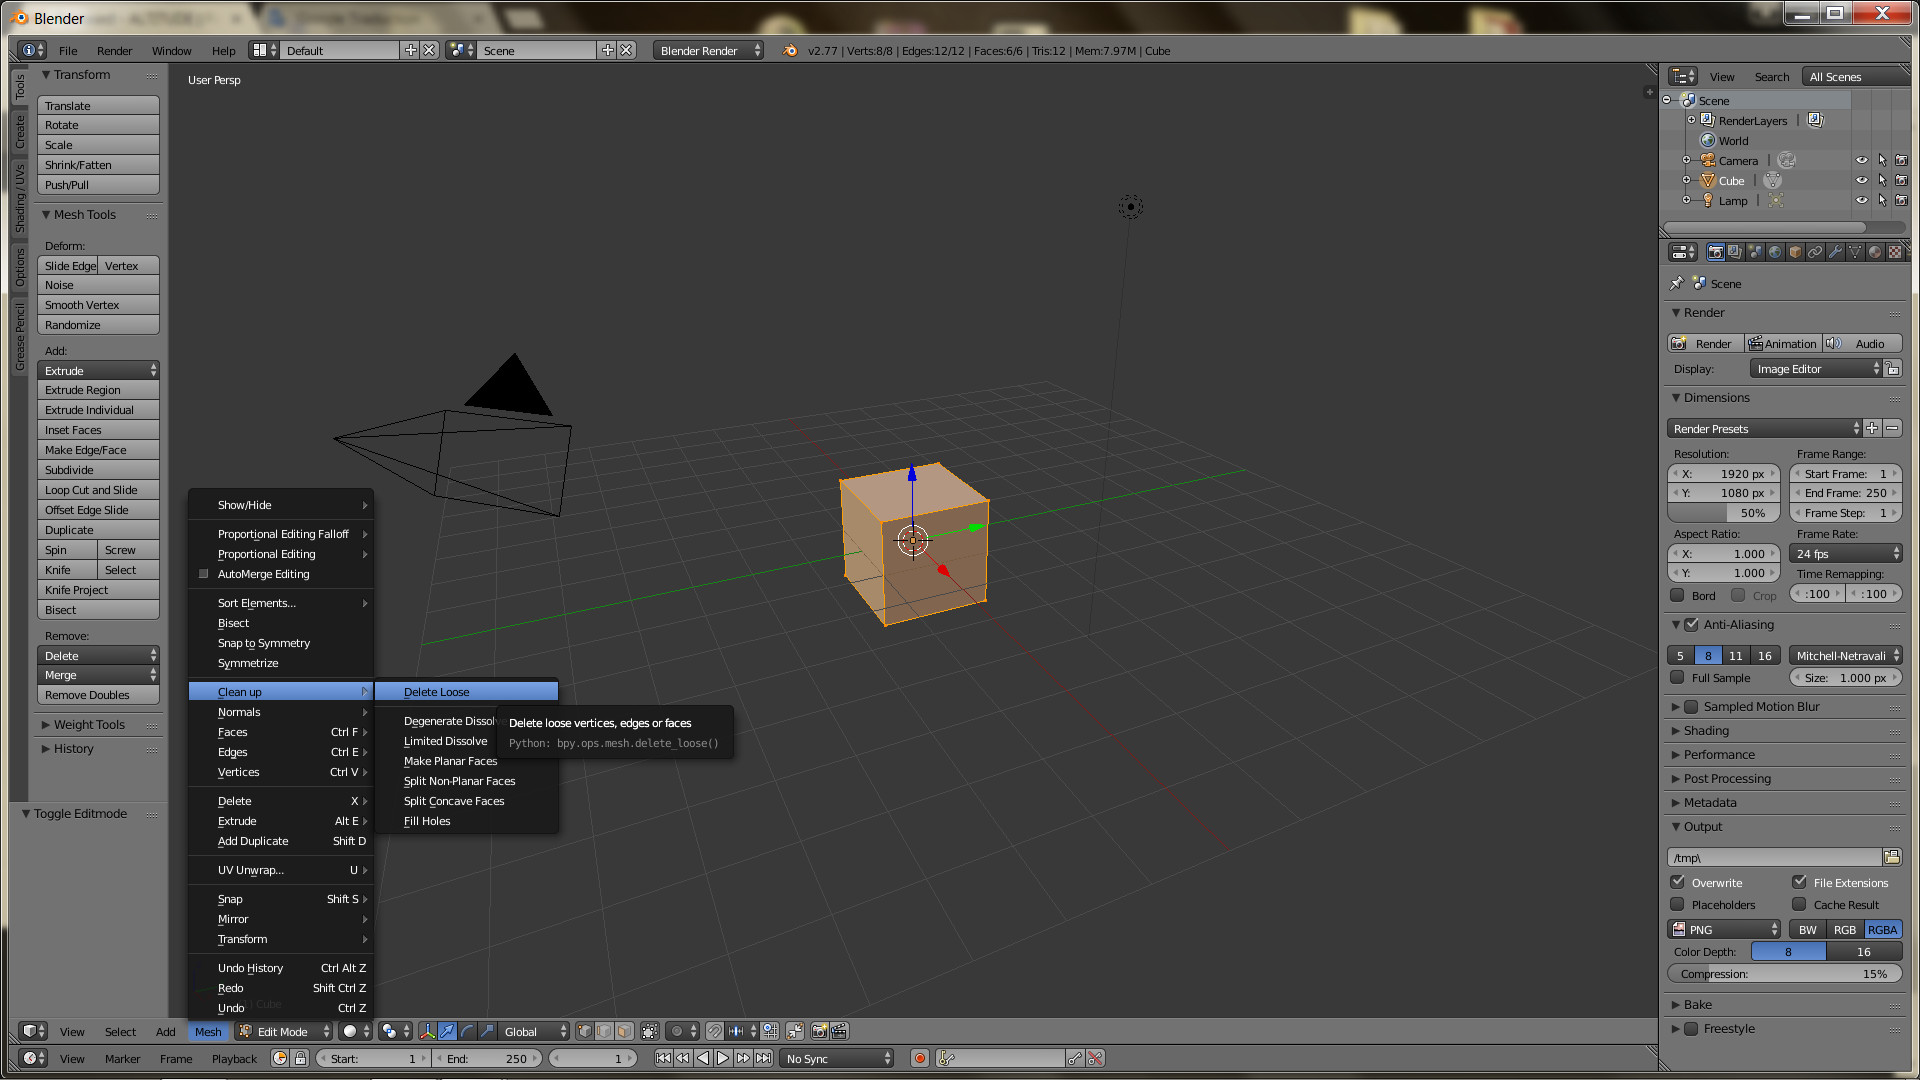Open the Material properties sphere tab
Viewport: 1920px width, 1080px height.
(1875, 252)
